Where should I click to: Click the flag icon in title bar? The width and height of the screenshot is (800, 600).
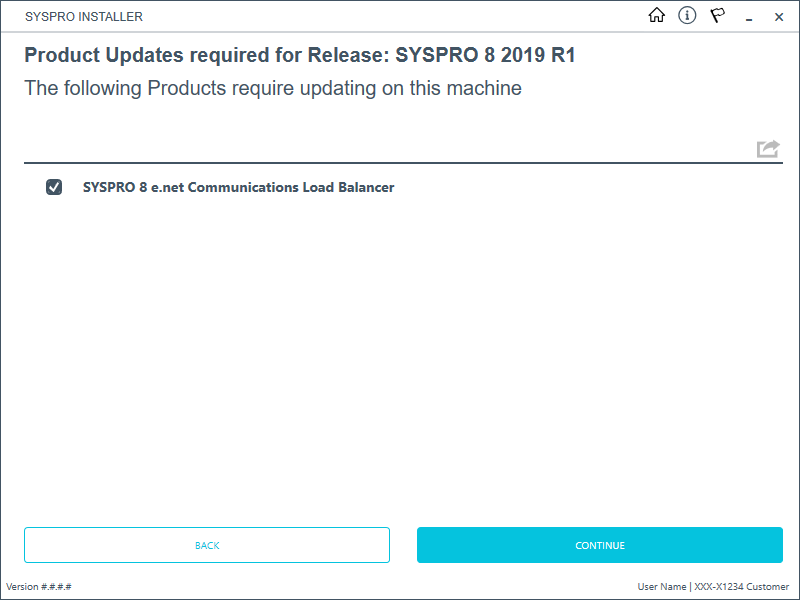[717, 16]
